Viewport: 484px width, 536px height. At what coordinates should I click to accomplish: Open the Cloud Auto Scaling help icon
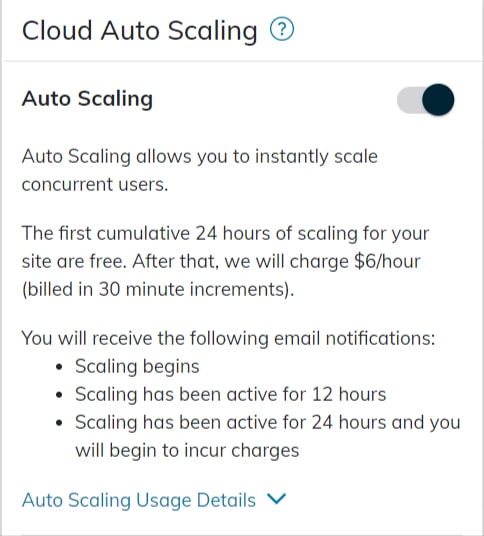(x=282, y=29)
